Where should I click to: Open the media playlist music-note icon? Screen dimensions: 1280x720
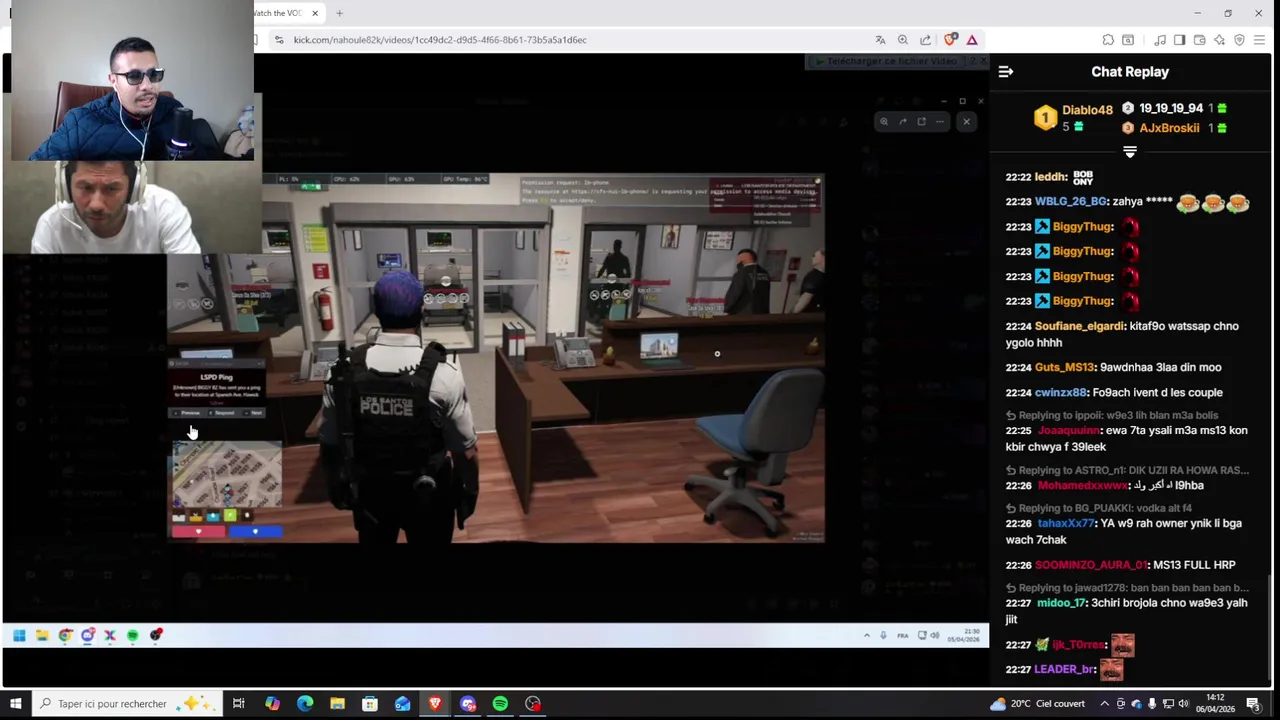[1160, 40]
